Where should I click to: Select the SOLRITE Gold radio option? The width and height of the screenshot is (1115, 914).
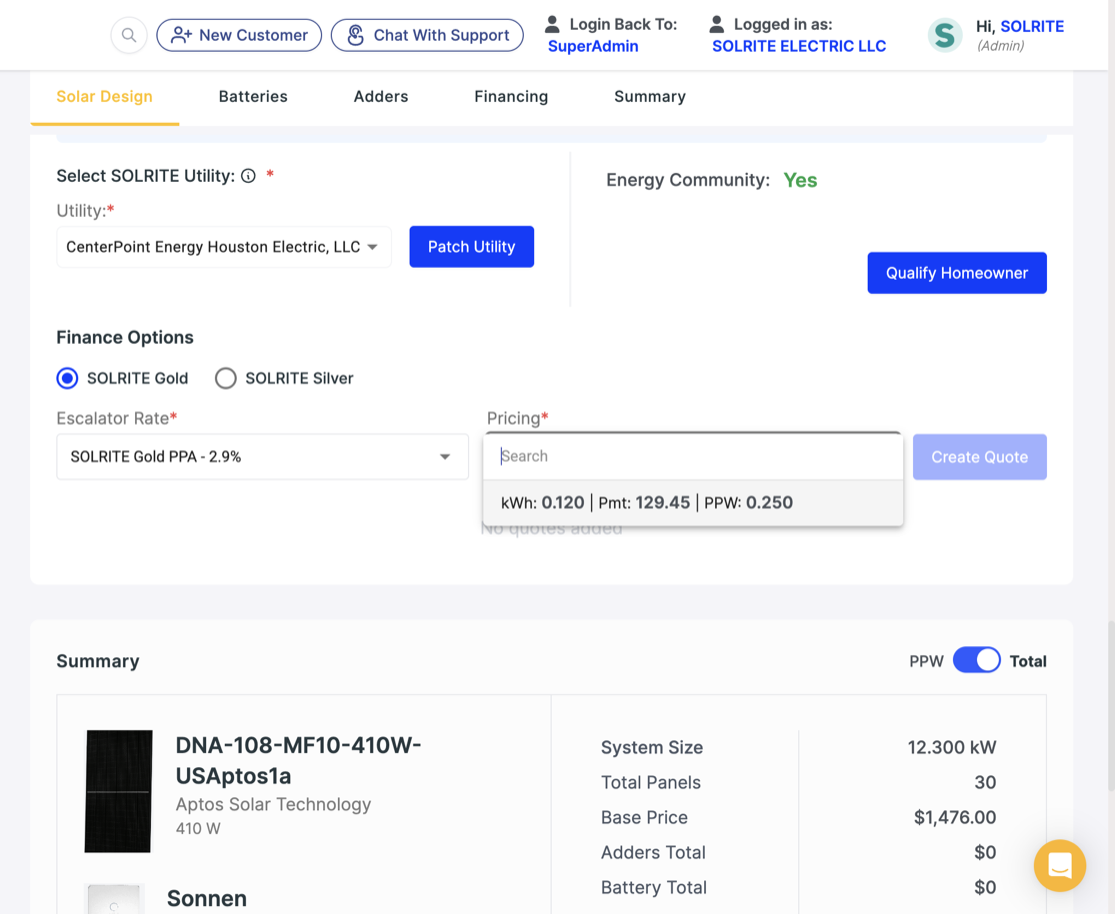tap(68, 378)
